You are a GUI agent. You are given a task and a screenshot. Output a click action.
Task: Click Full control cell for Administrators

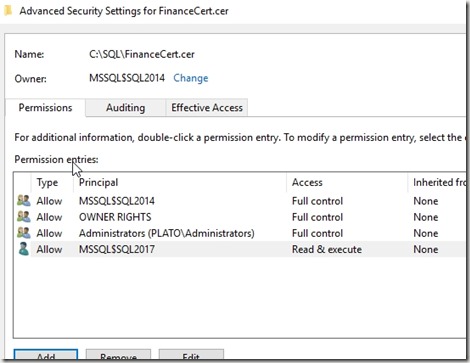[317, 233]
